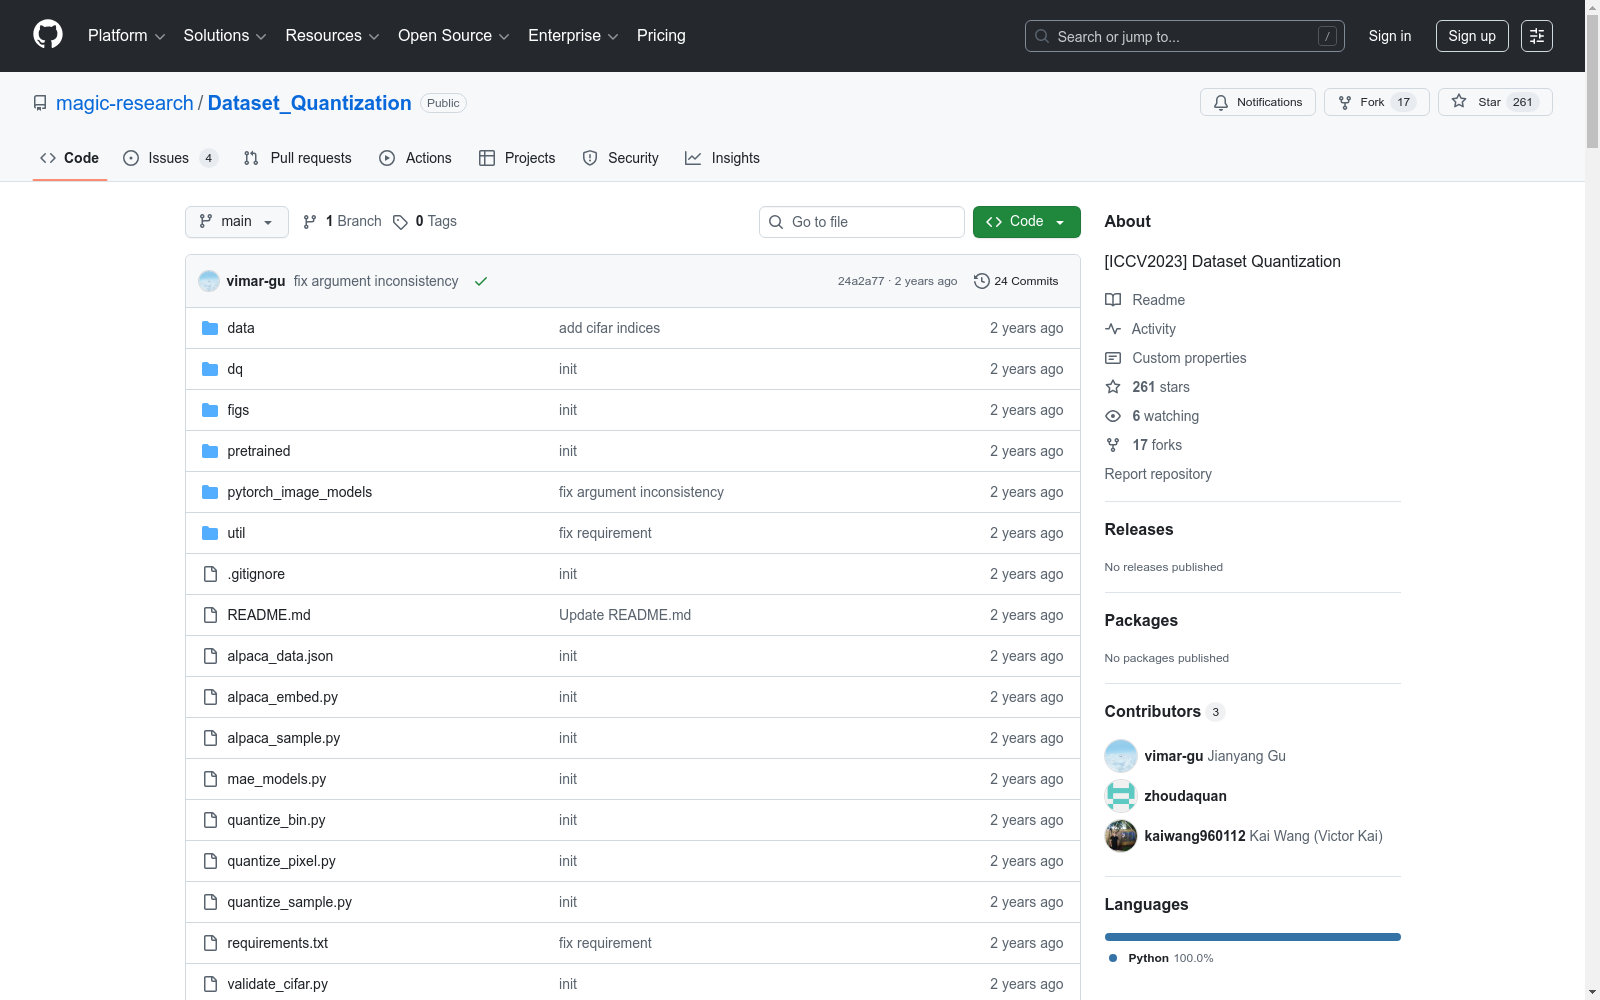Screen dimensions: 1600x1000
Task: Click the bell icon in Notifications
Action: (1221, 102)
